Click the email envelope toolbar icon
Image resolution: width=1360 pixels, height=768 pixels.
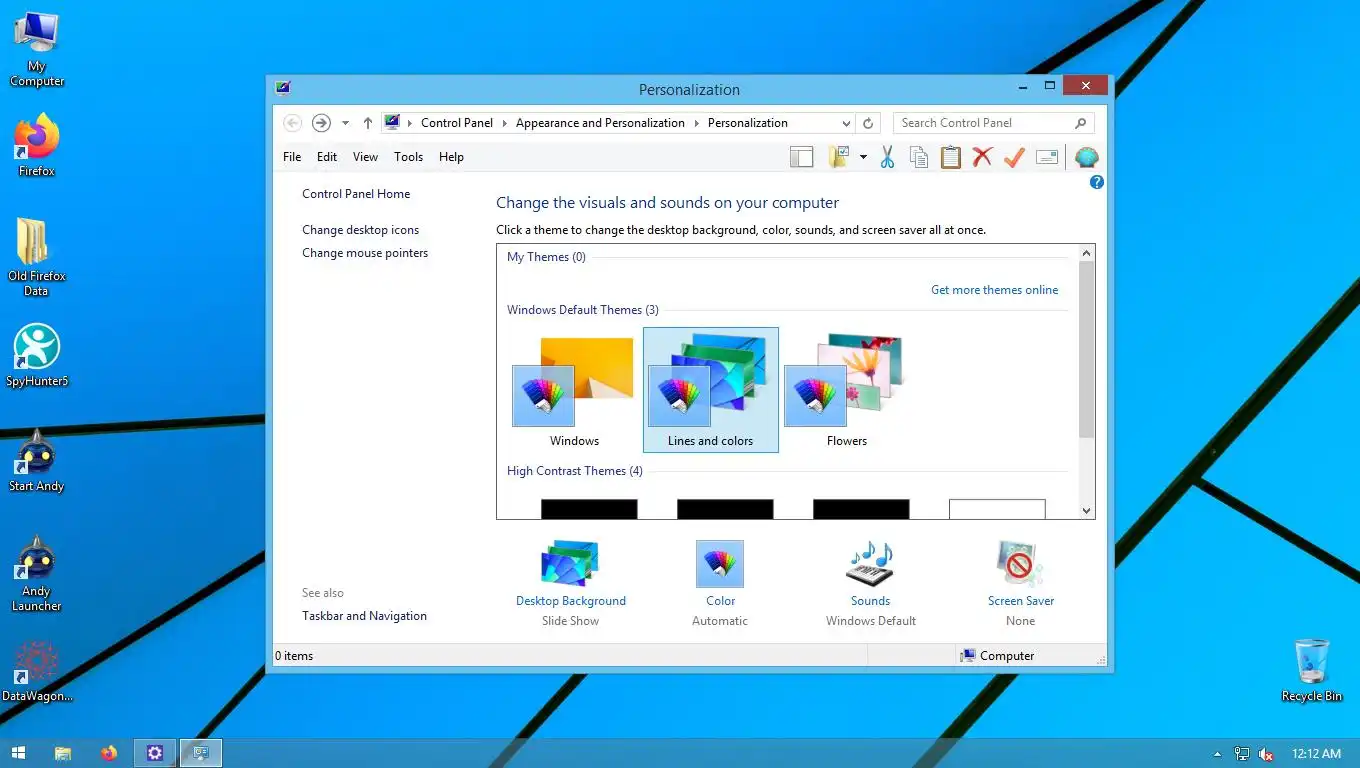click(1046, 157)
